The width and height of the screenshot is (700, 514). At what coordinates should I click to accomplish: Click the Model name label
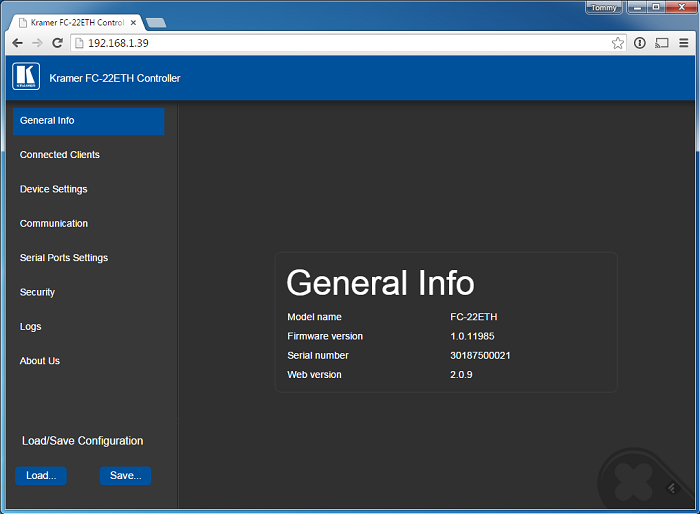click(x=314, y=317)
